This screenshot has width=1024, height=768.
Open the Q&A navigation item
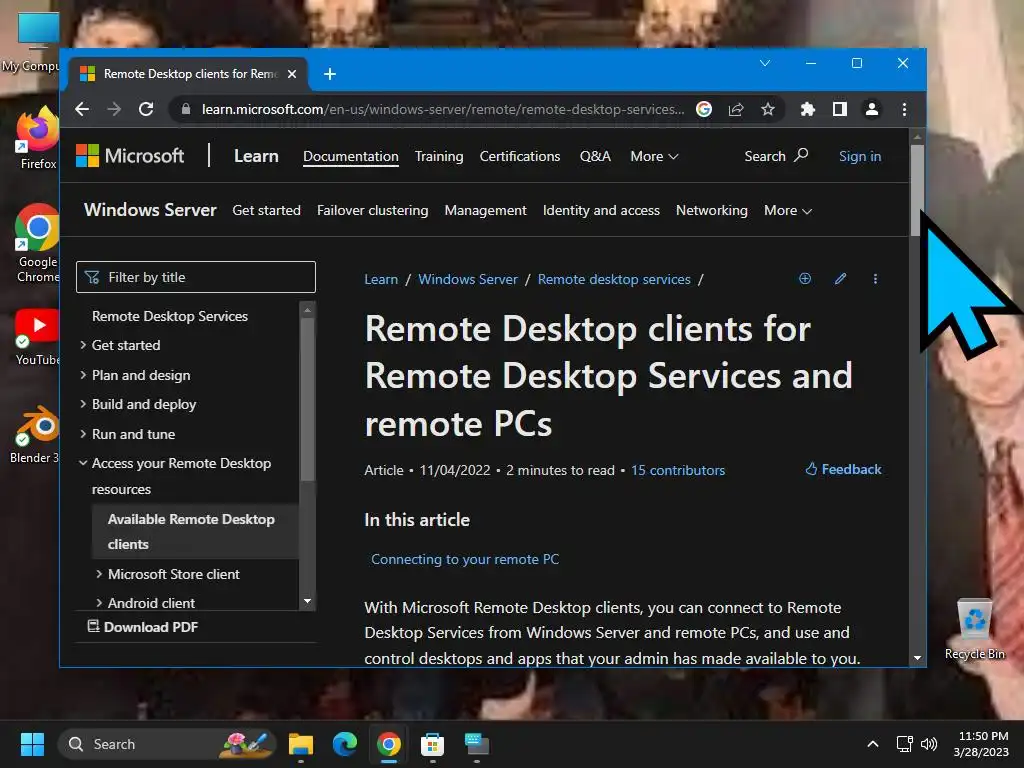point(595,156)
